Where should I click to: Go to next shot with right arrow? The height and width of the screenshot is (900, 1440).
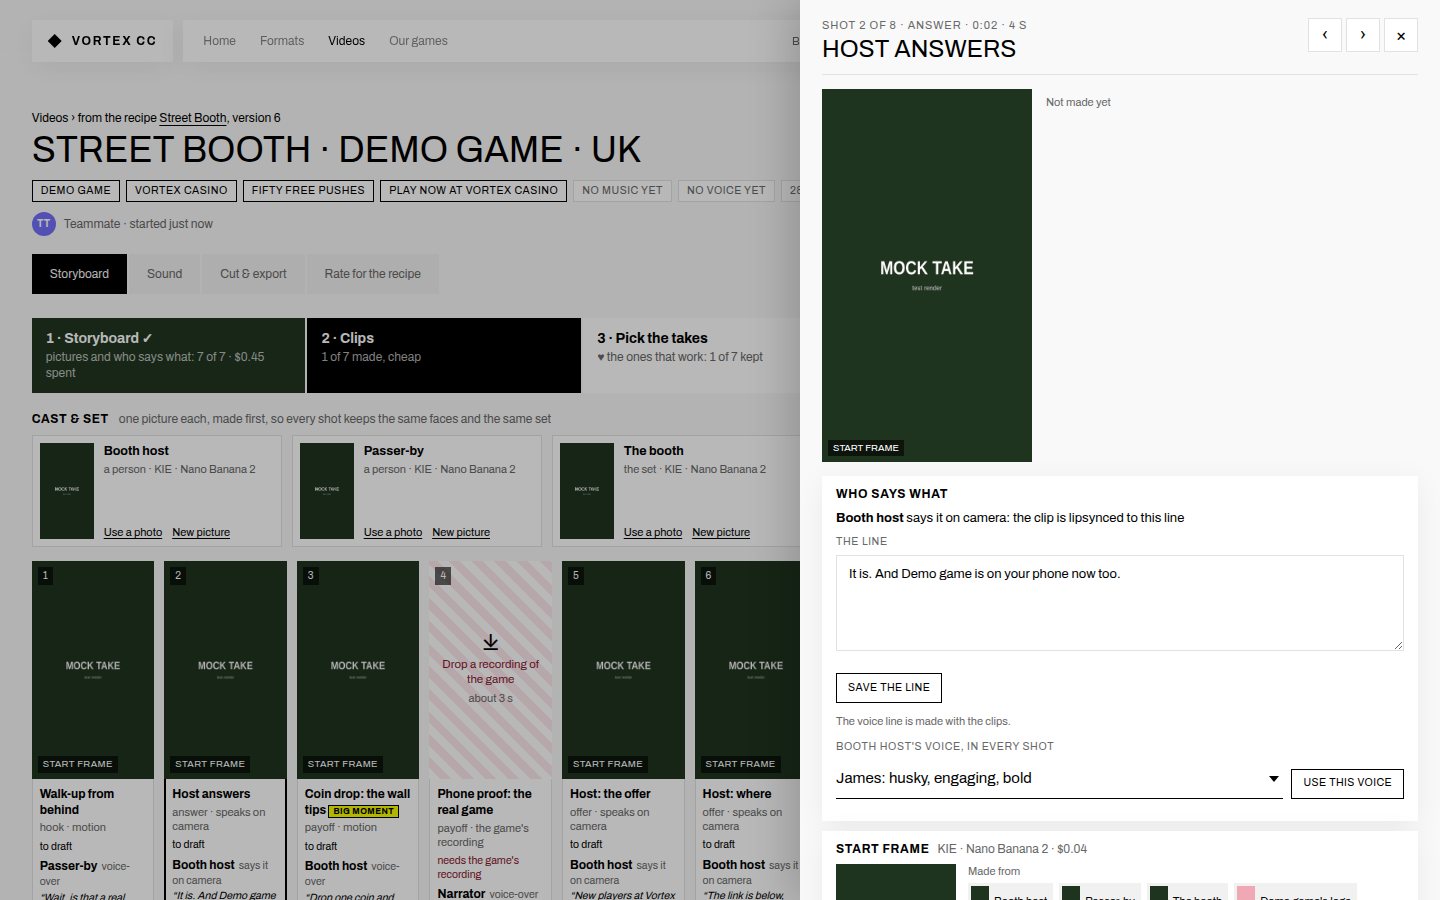pos(1363,35)
